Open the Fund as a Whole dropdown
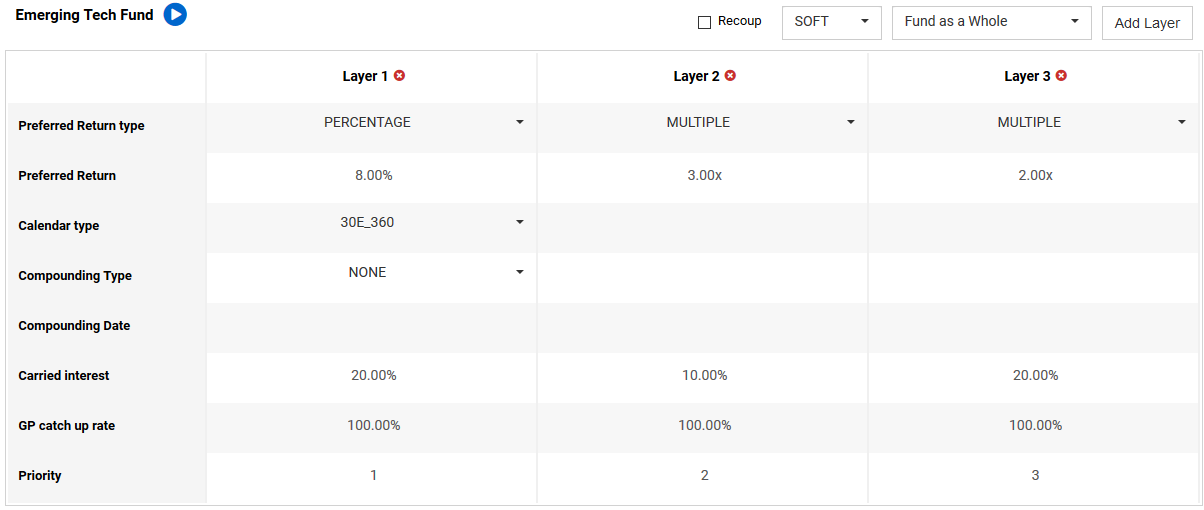 (x=991, y=22)
